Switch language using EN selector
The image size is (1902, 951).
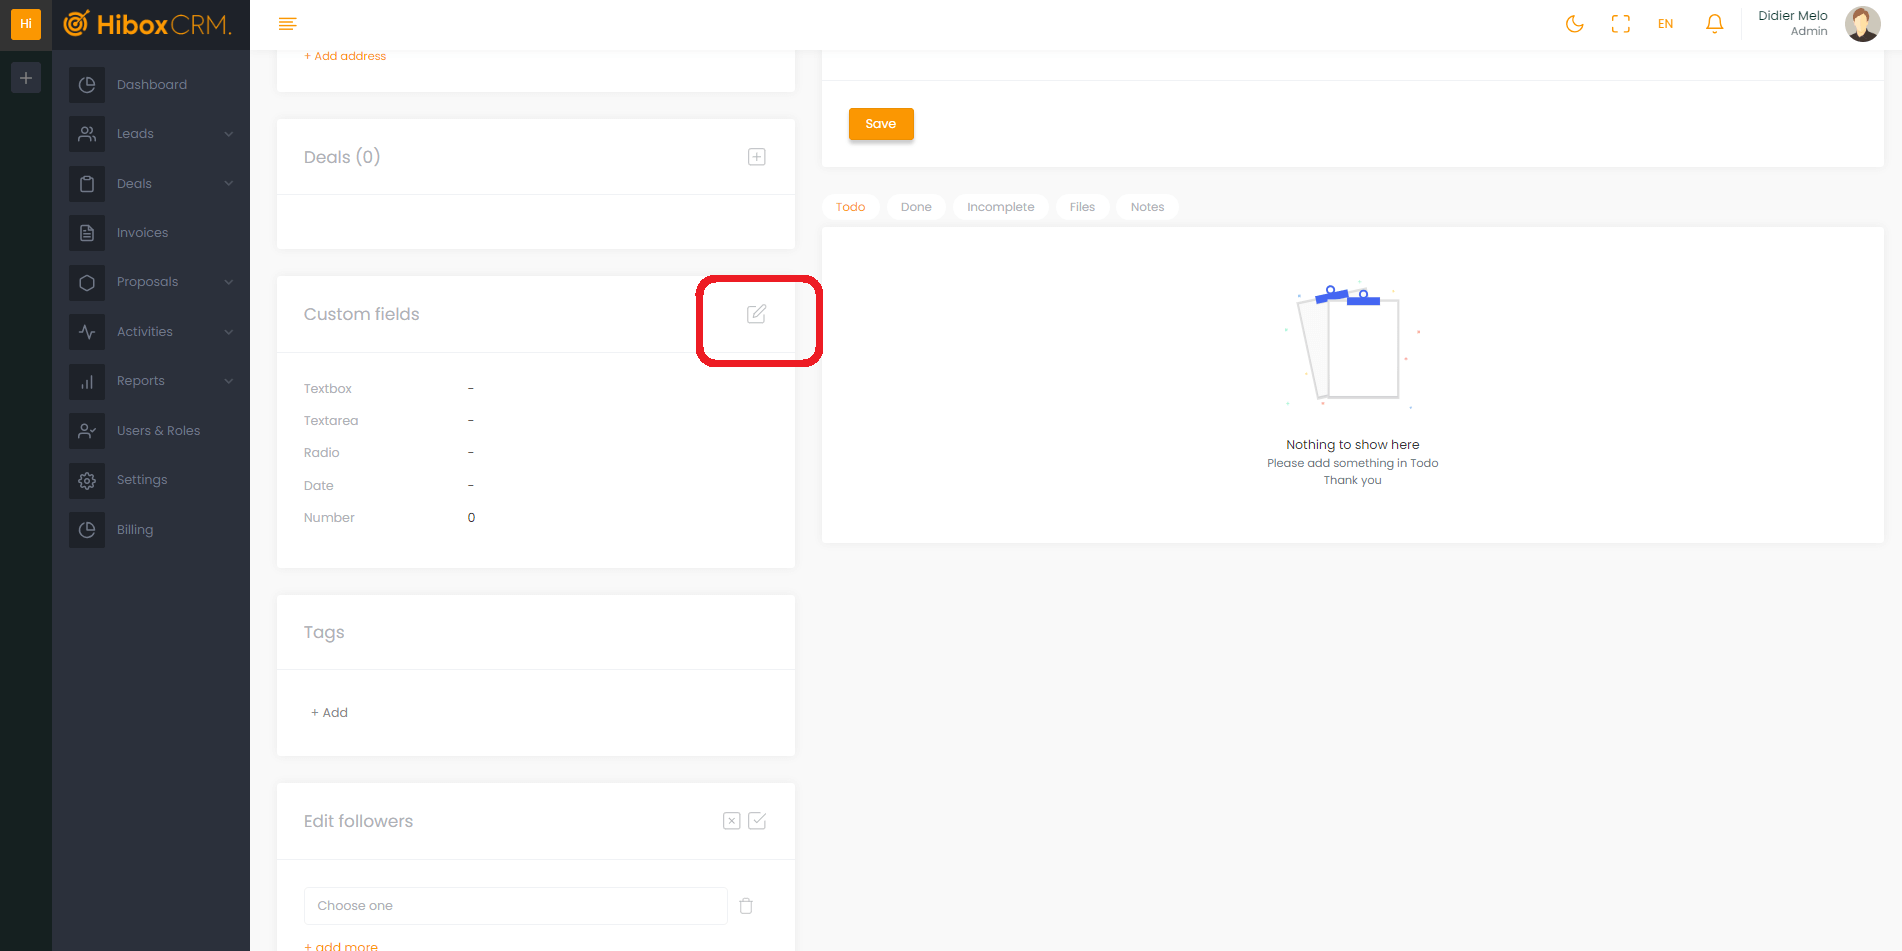[x=1665, y=24]
